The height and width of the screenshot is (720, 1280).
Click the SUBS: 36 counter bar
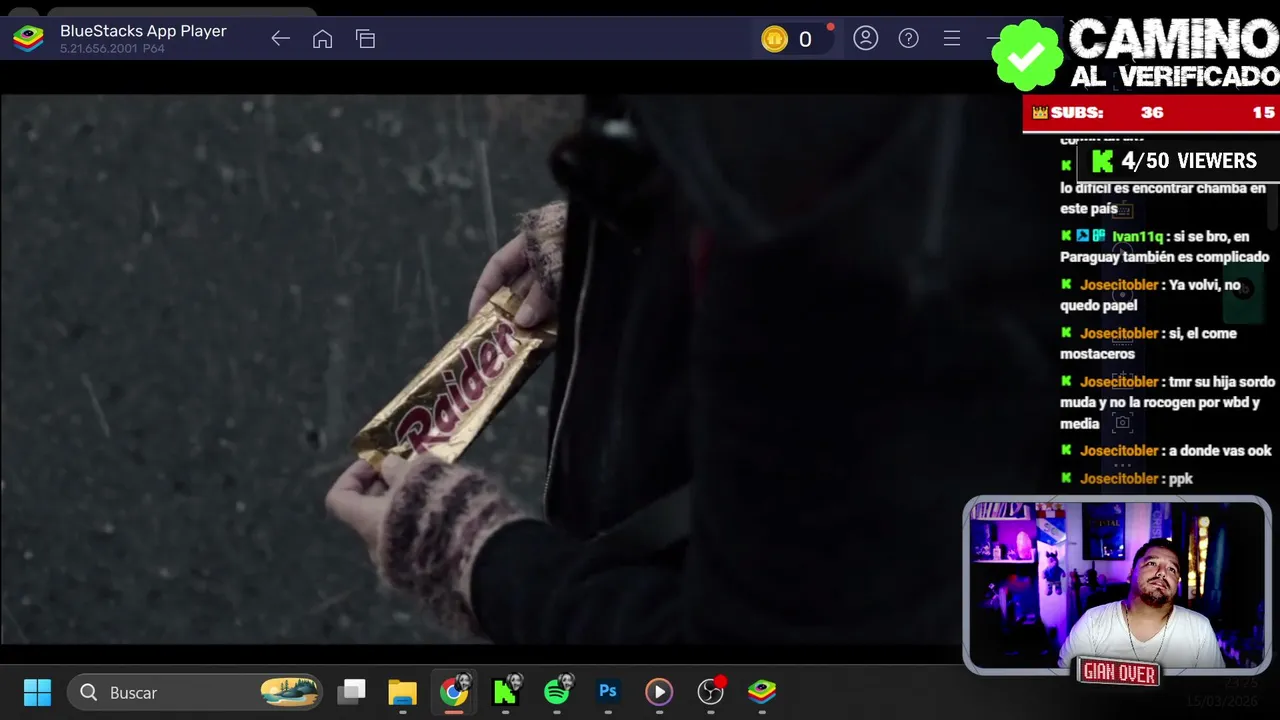(x=1151, y=113)
